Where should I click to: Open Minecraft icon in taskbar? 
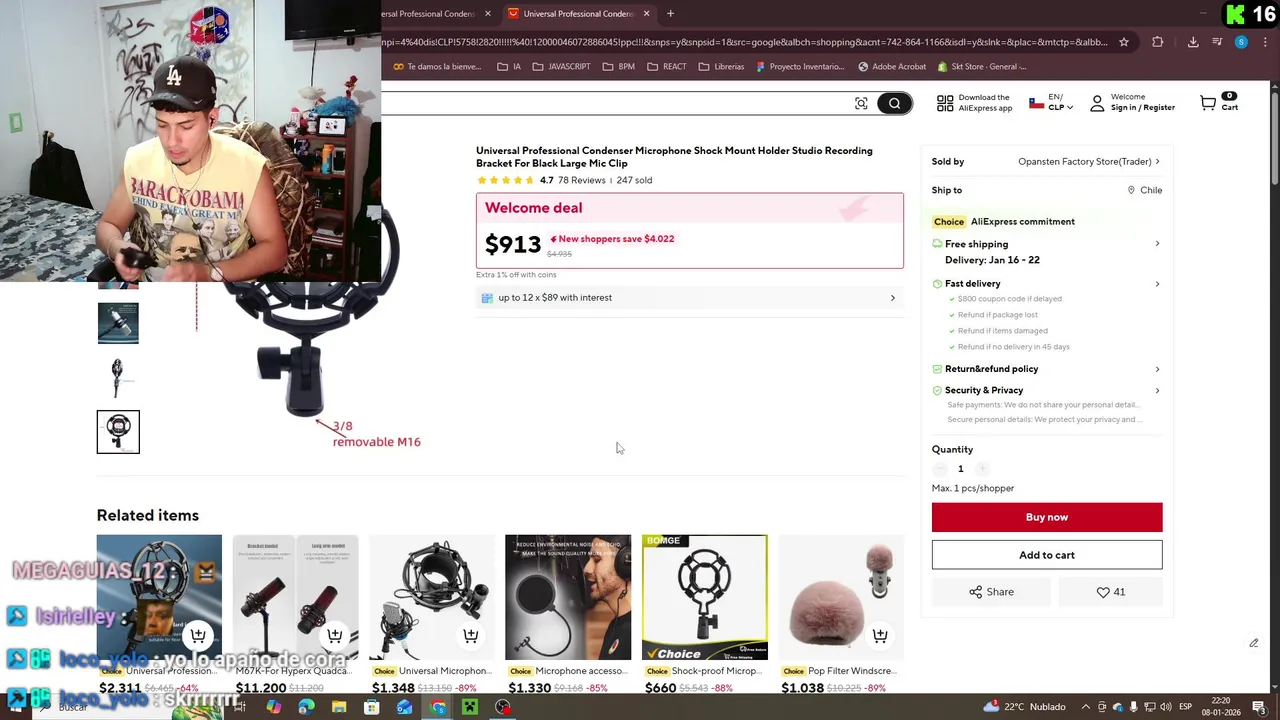pos(470,707)
